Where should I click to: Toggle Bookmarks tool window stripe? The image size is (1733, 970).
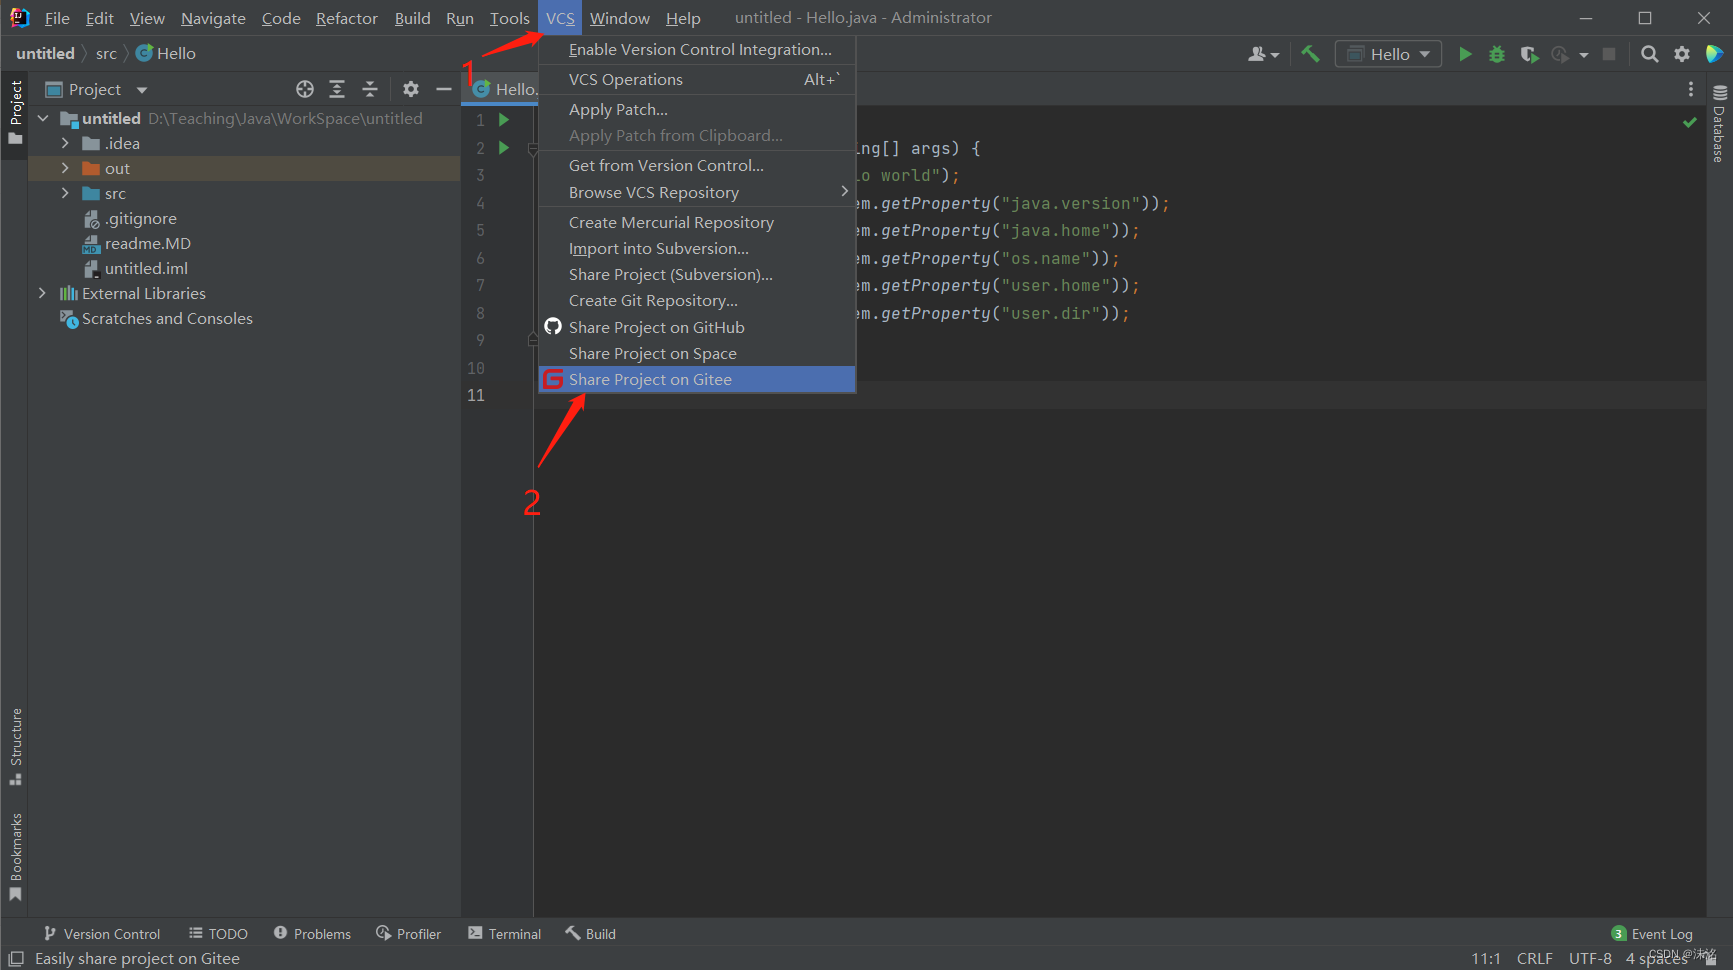point(15,857)
